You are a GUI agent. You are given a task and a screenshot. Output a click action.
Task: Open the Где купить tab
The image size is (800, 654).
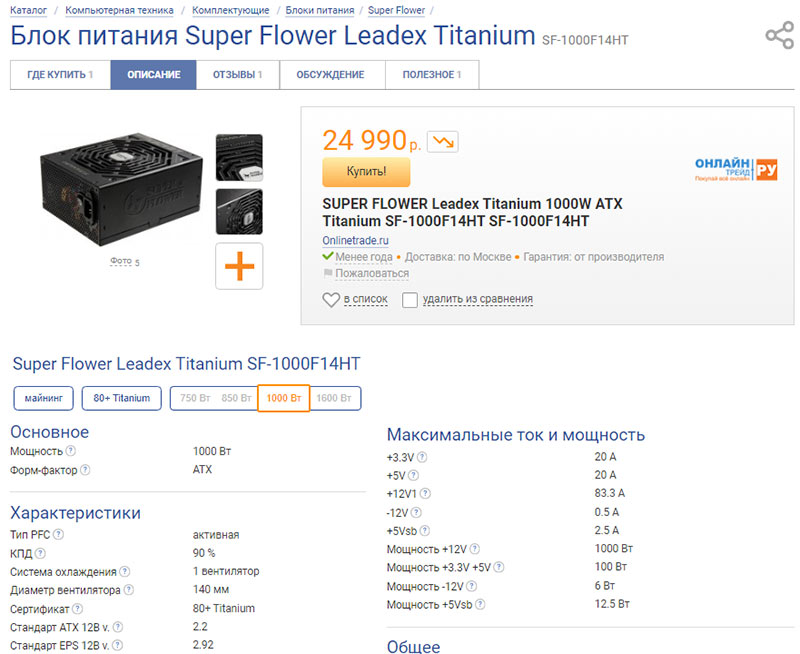60,75
